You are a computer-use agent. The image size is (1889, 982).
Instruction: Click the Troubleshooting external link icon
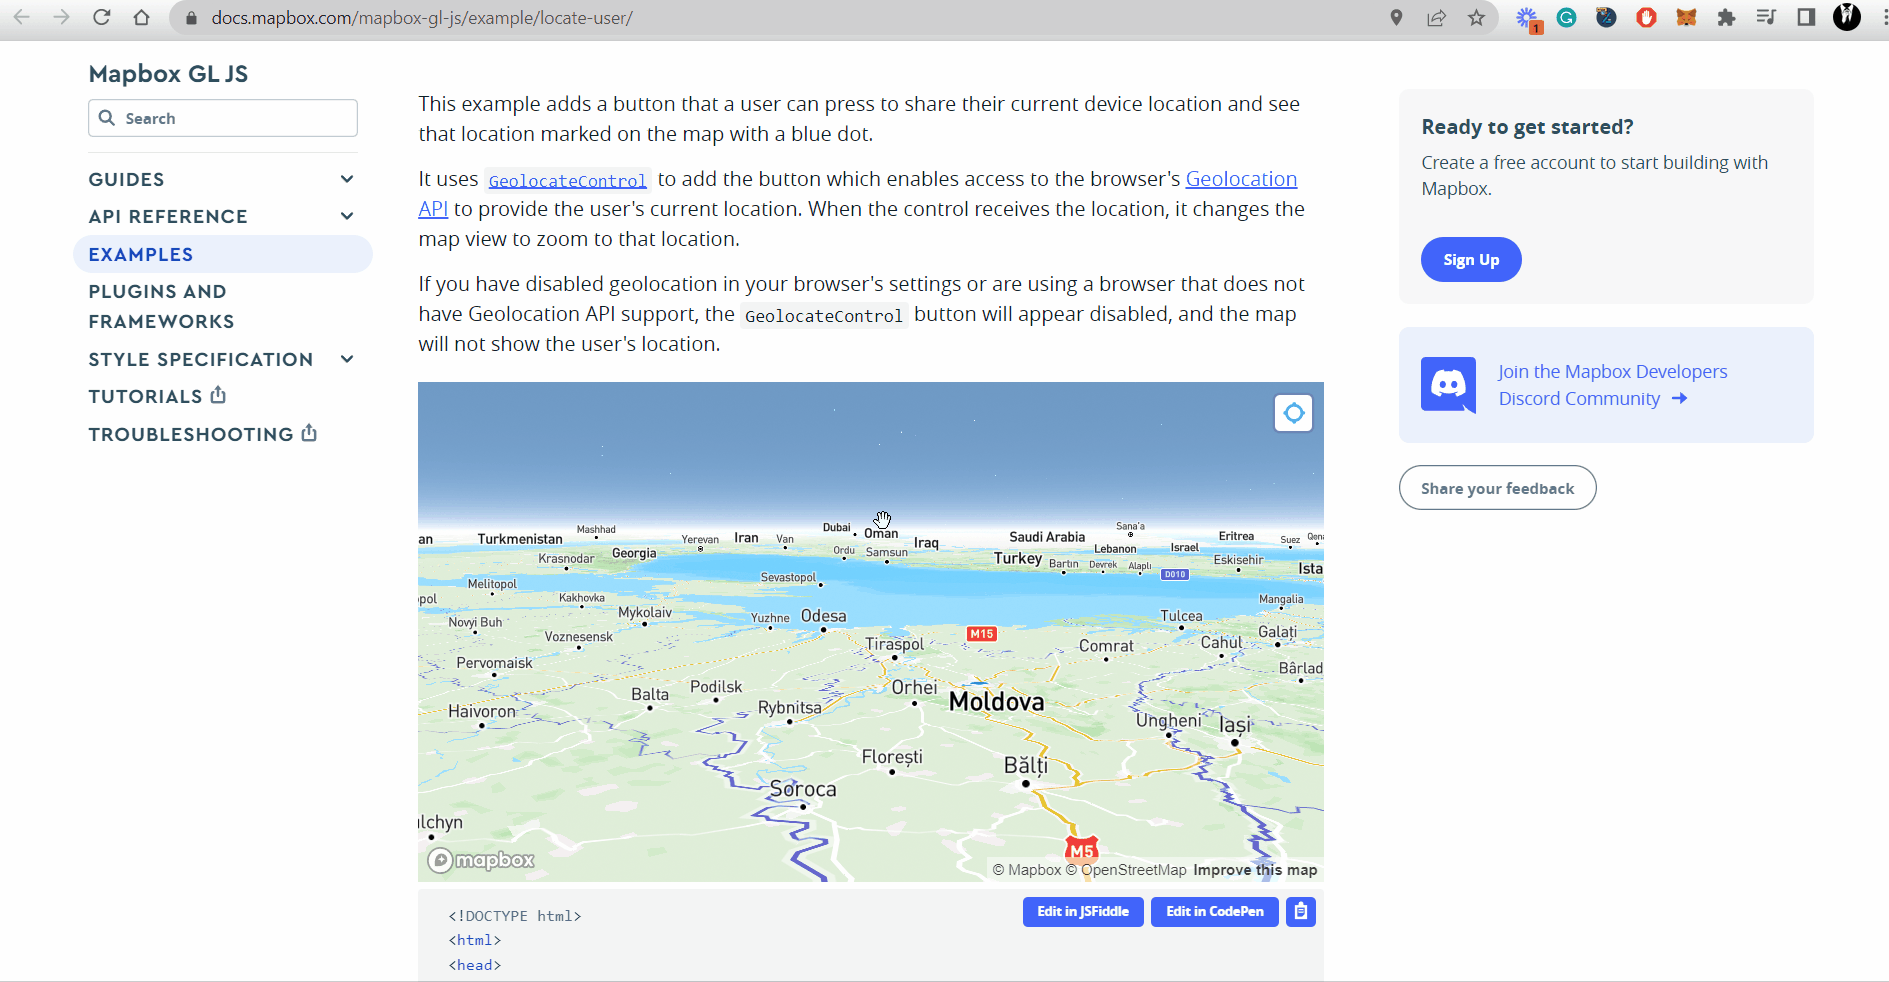click(309, 433)
